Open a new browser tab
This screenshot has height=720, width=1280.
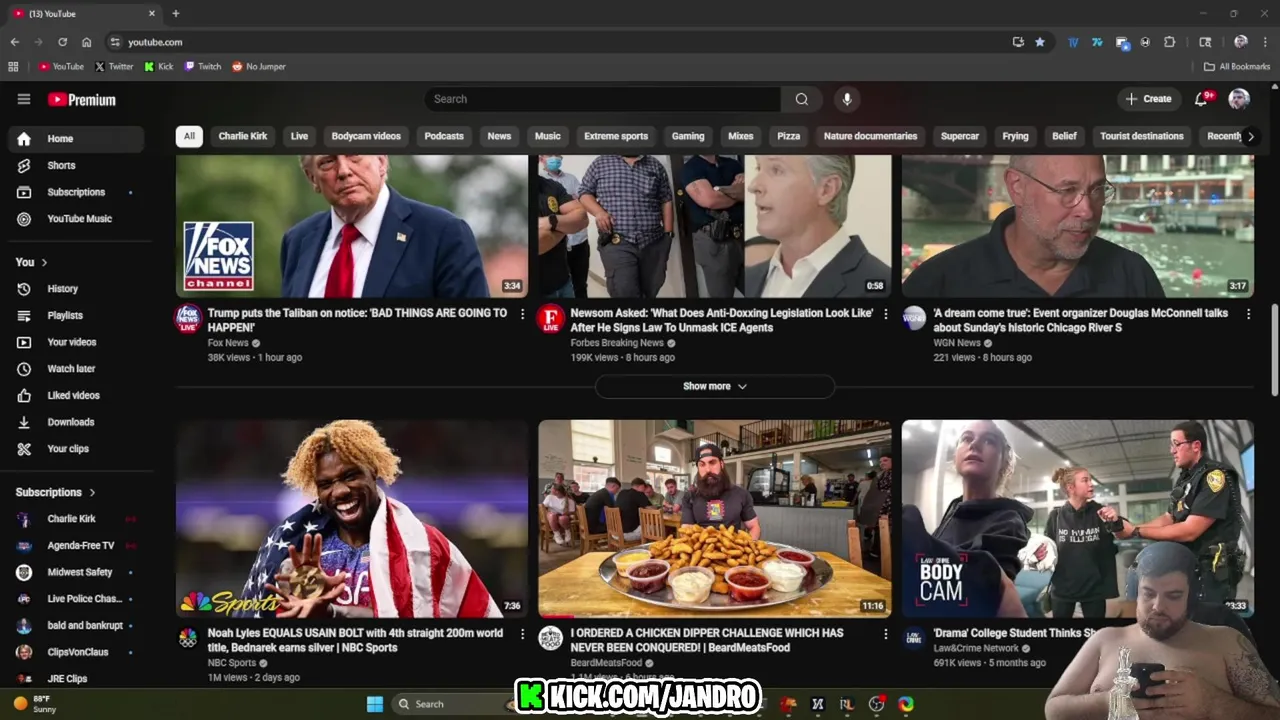point(176,14)
